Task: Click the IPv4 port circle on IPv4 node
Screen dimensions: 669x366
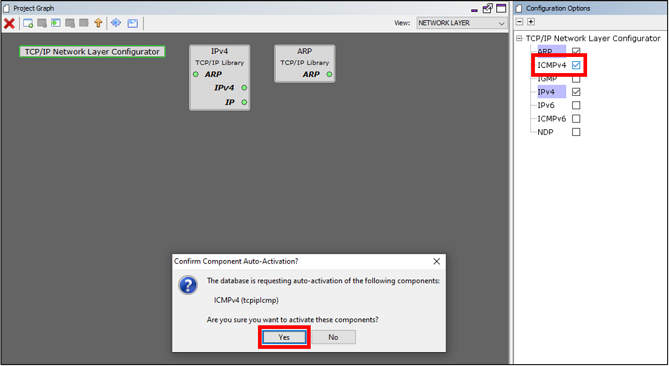Action: click(x=244, y=87)
